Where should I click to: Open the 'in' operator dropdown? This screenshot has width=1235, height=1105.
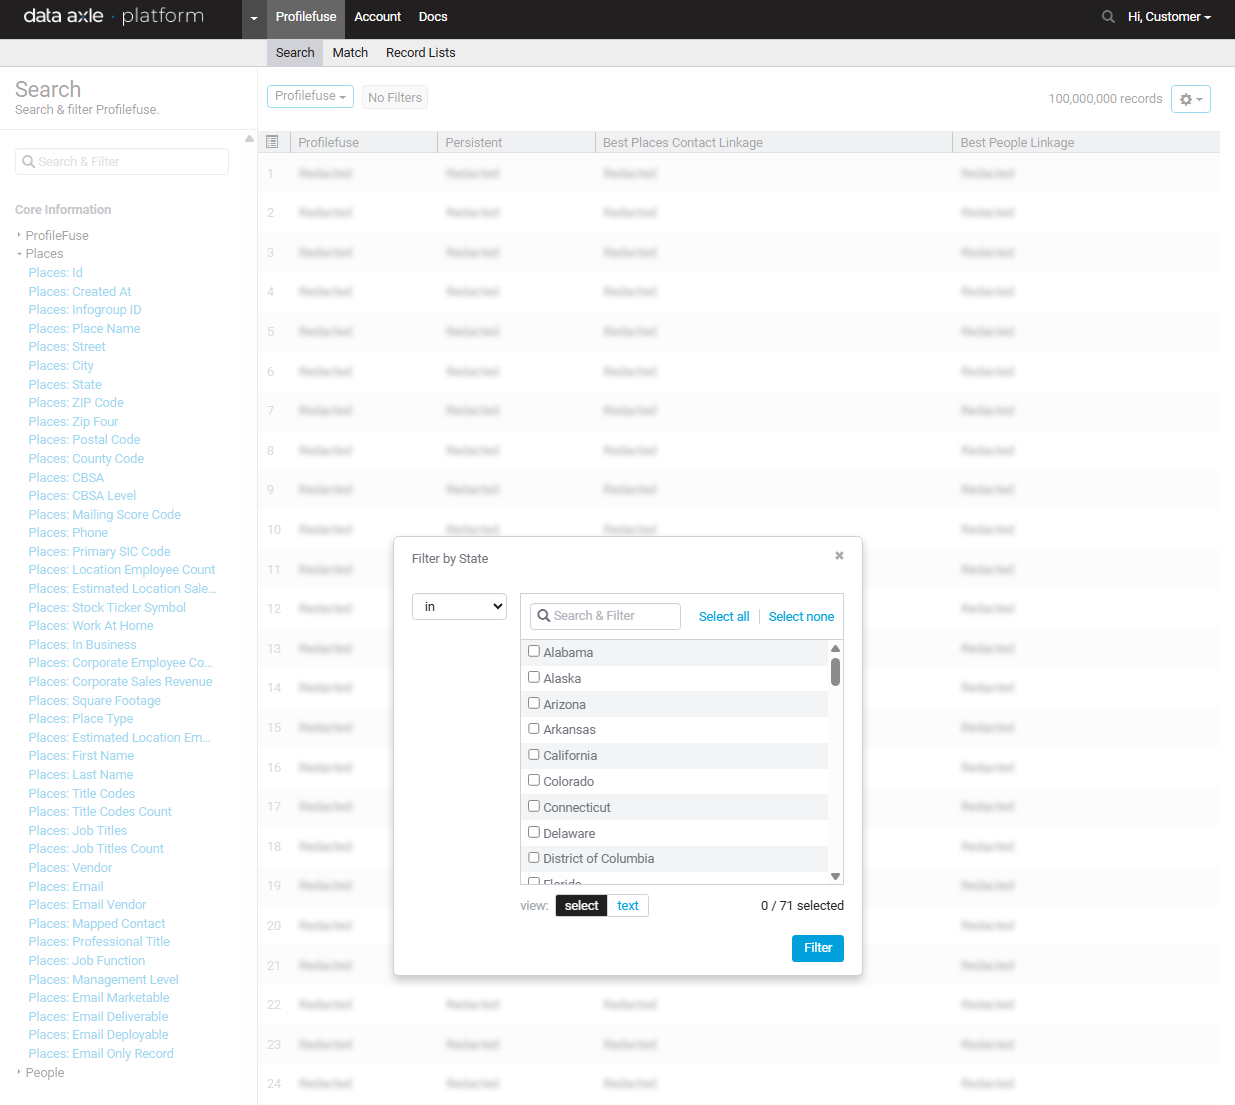(459, 607)
